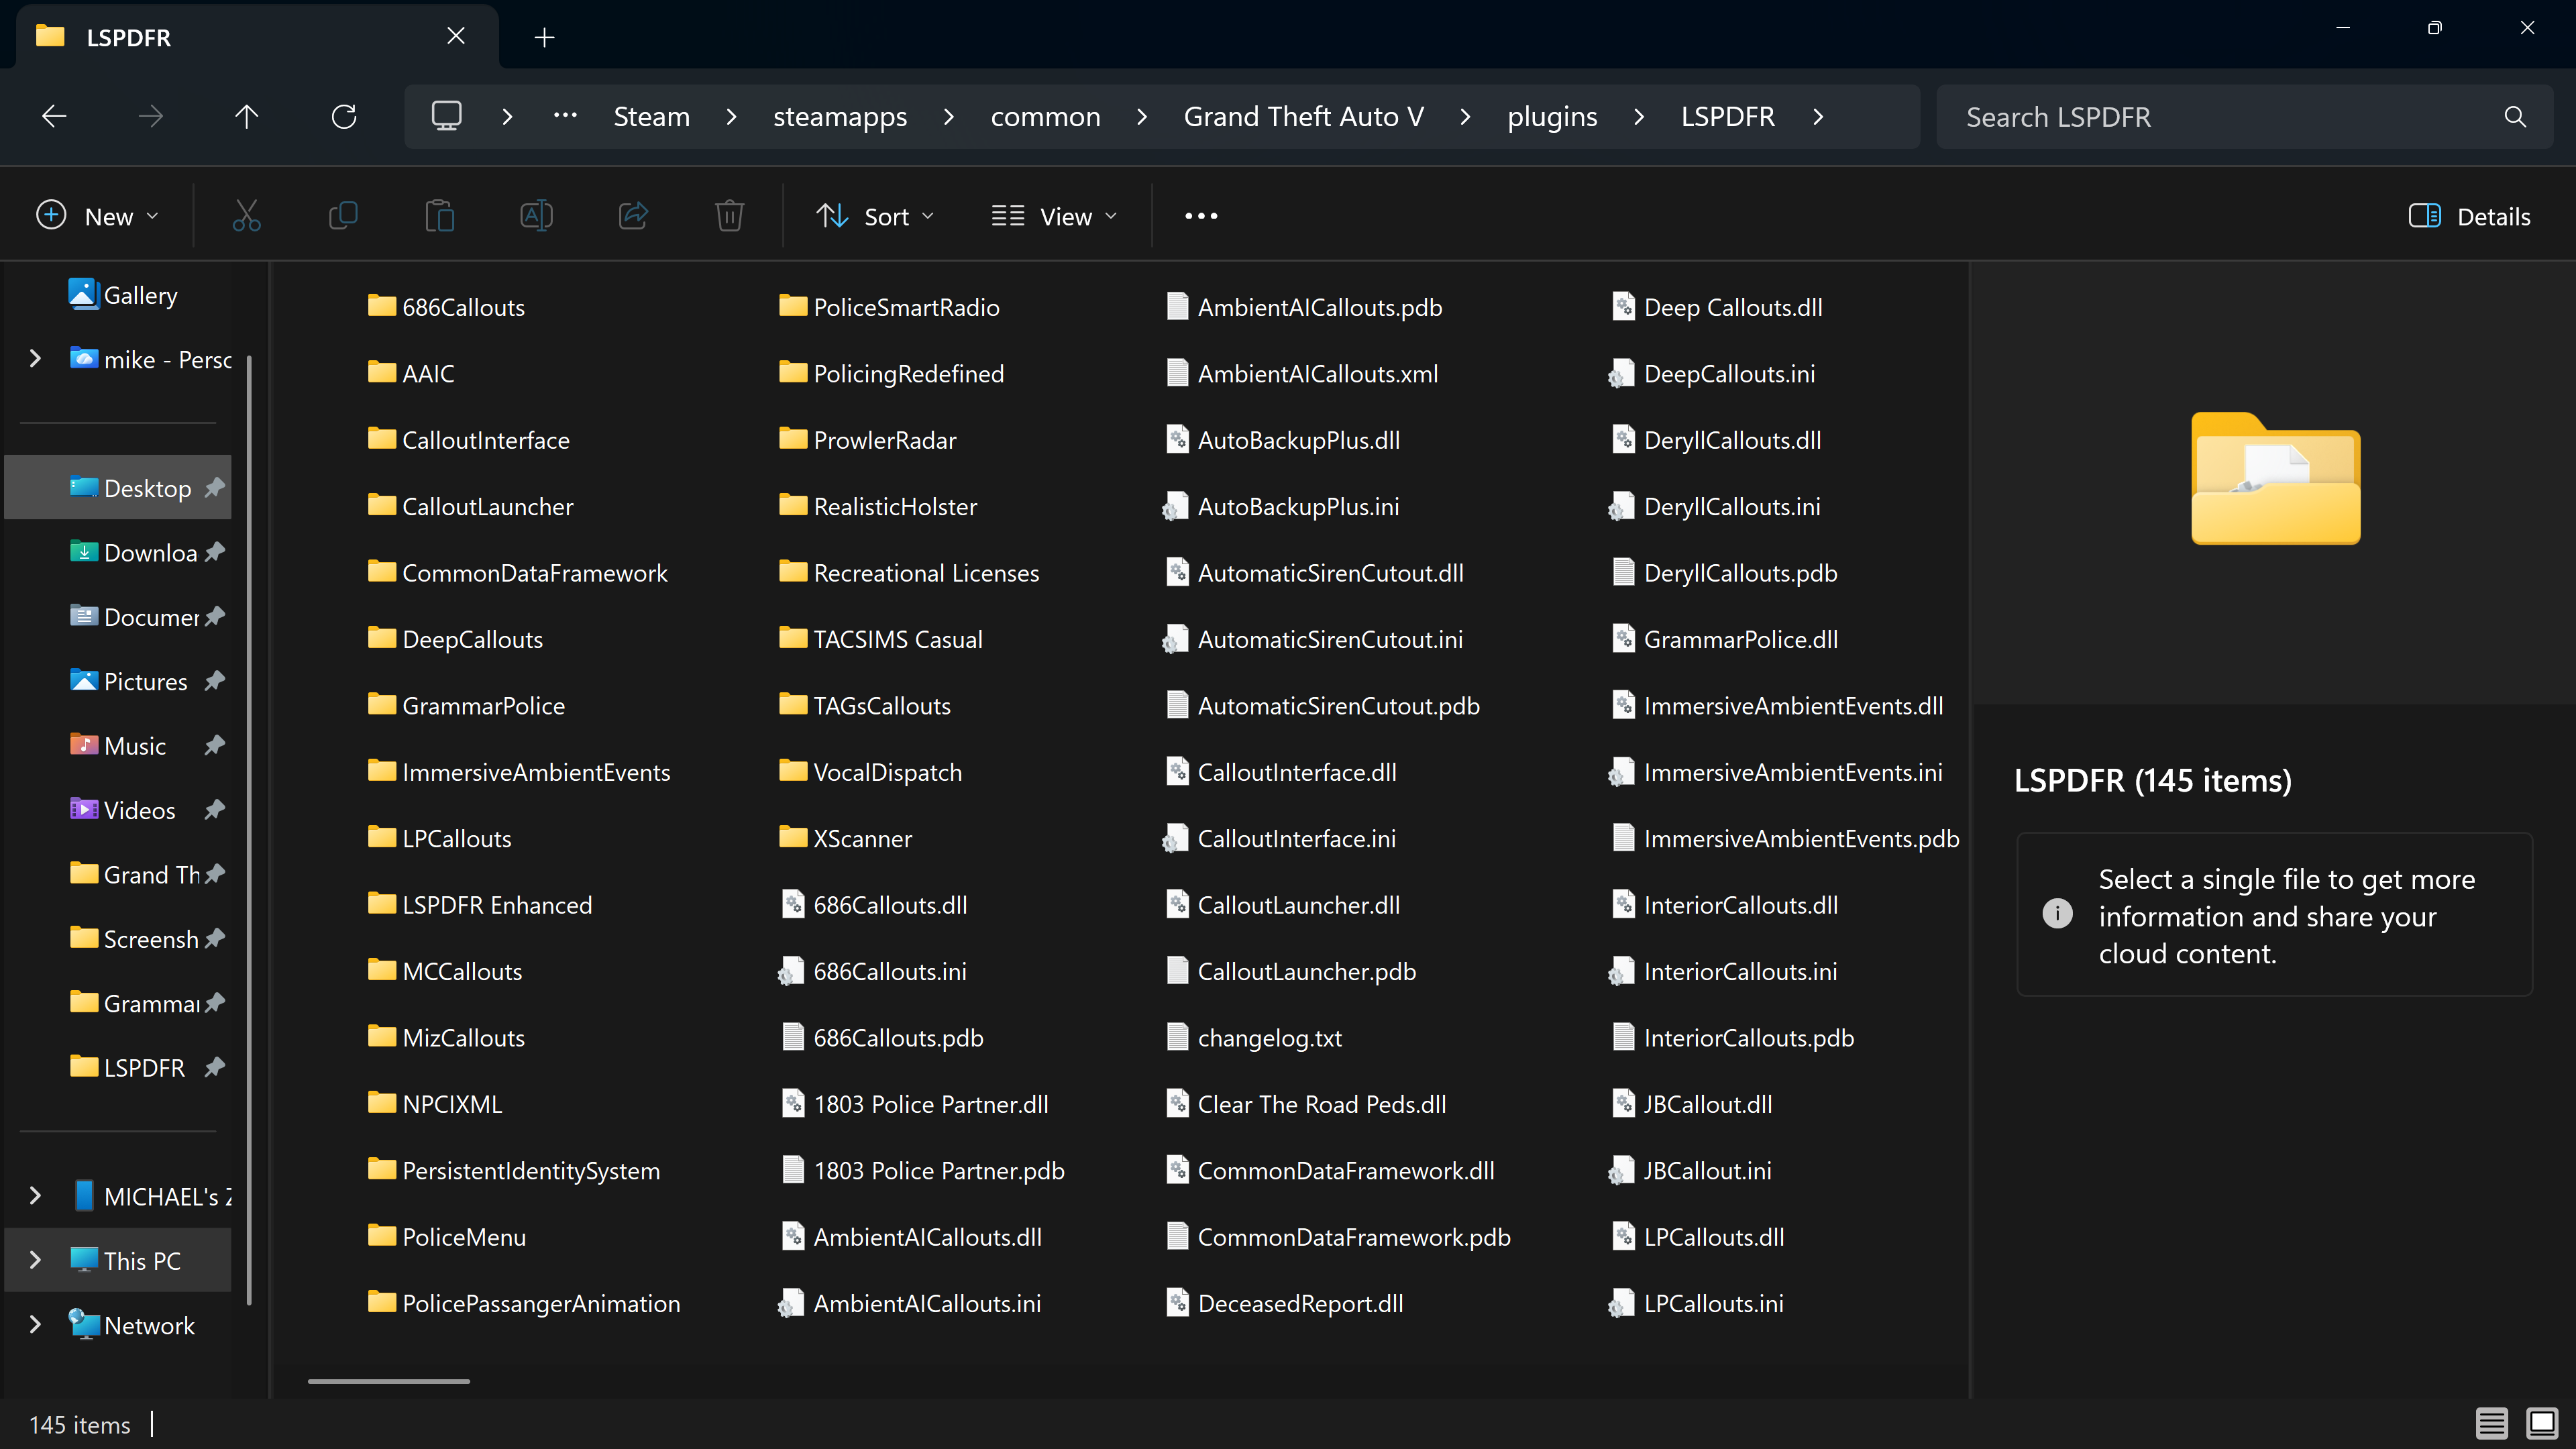
Task: Open the See more three-dots toolbar menu
Action: 1200,216
